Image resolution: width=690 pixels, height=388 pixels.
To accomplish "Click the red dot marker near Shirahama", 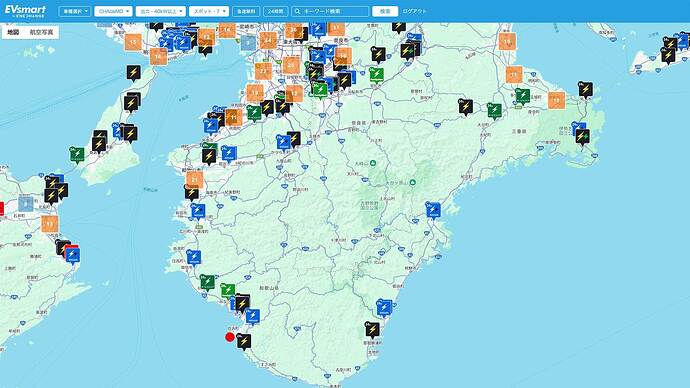I will [x=230, y=337].
